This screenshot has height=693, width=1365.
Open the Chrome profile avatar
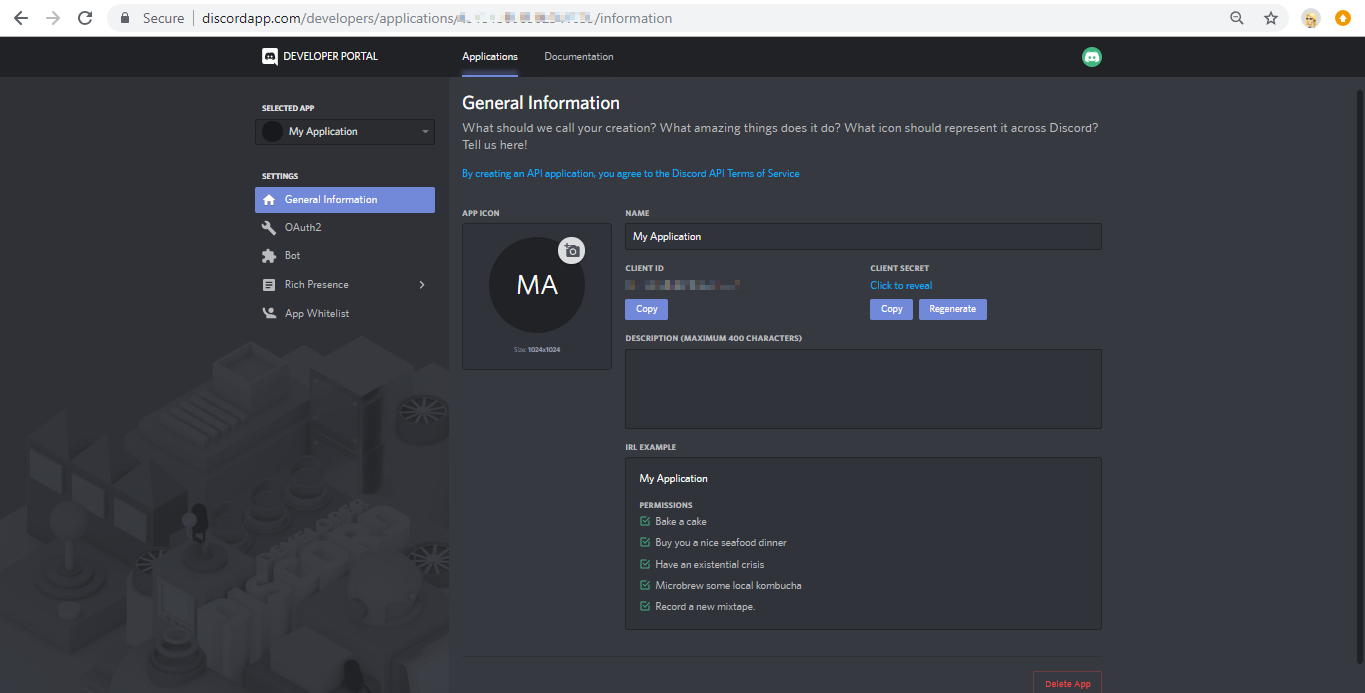[x=1310, y=18]
